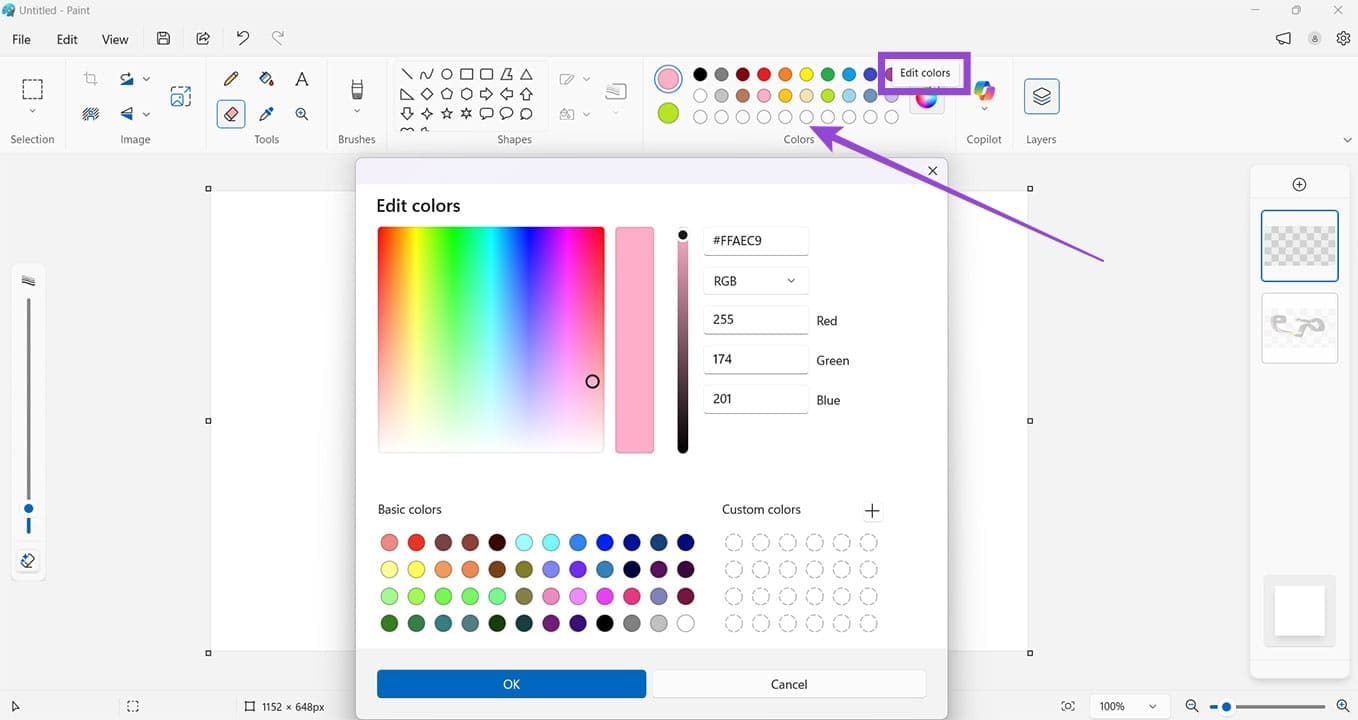
Task: Select the Text tool
Action: pyautogui.click(x=301, y=78)
